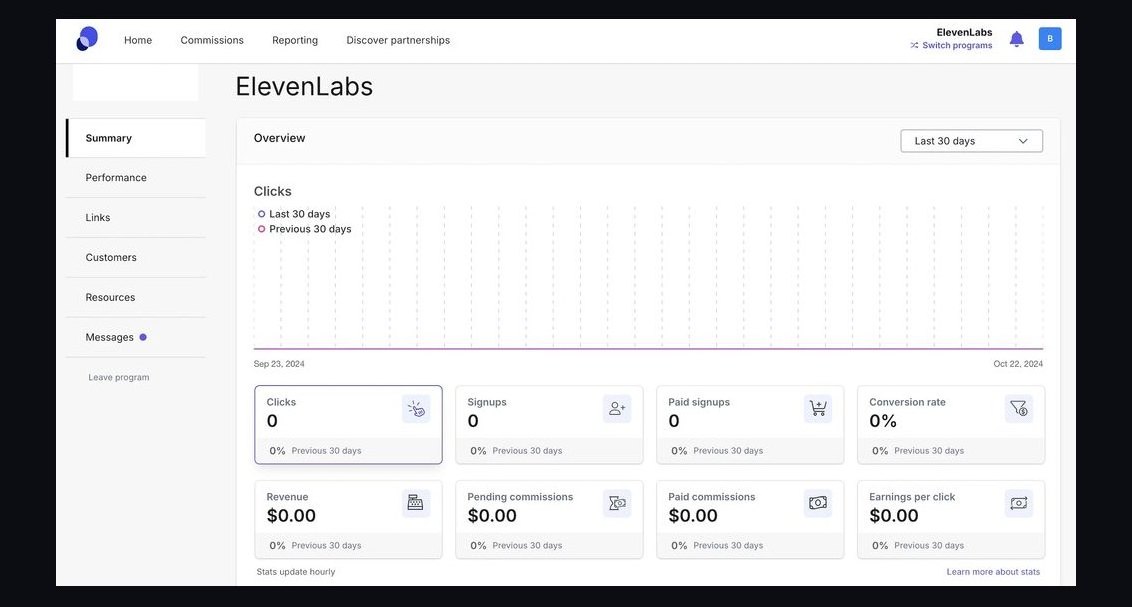Viewport: 1132px width, 607px height.
Task: Select the Performance sidebar tab
Action: pyautogui.click(x=136, y=178)
